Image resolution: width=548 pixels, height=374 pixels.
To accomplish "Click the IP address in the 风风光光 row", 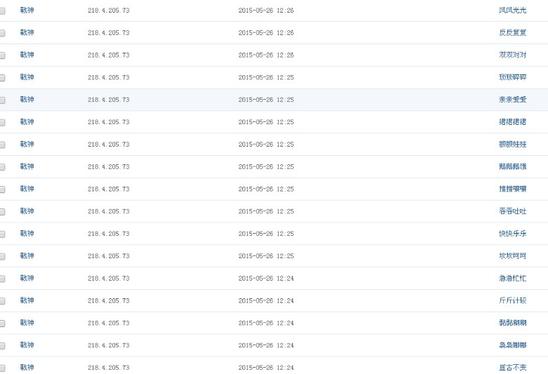I will [x=108, y=10].
